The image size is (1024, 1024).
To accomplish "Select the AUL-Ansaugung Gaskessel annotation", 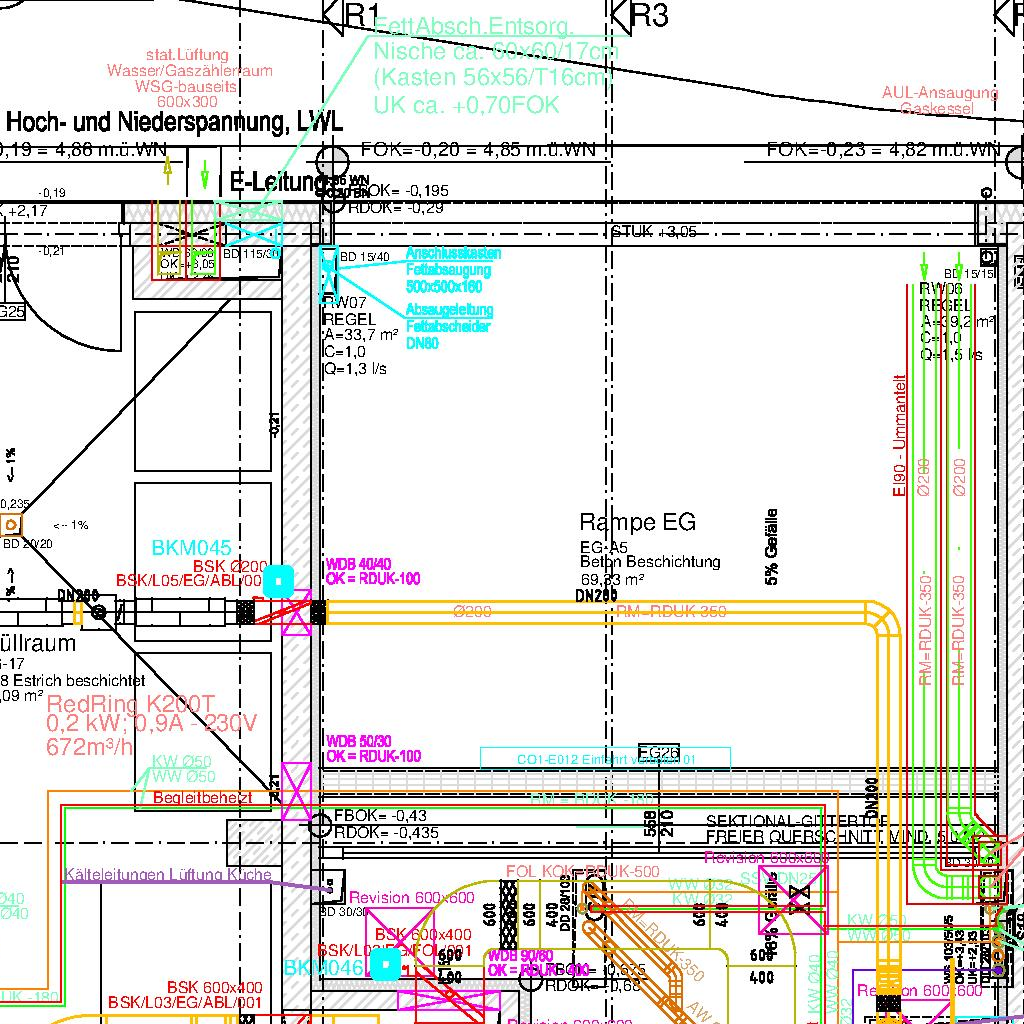I will coord(939,100).
